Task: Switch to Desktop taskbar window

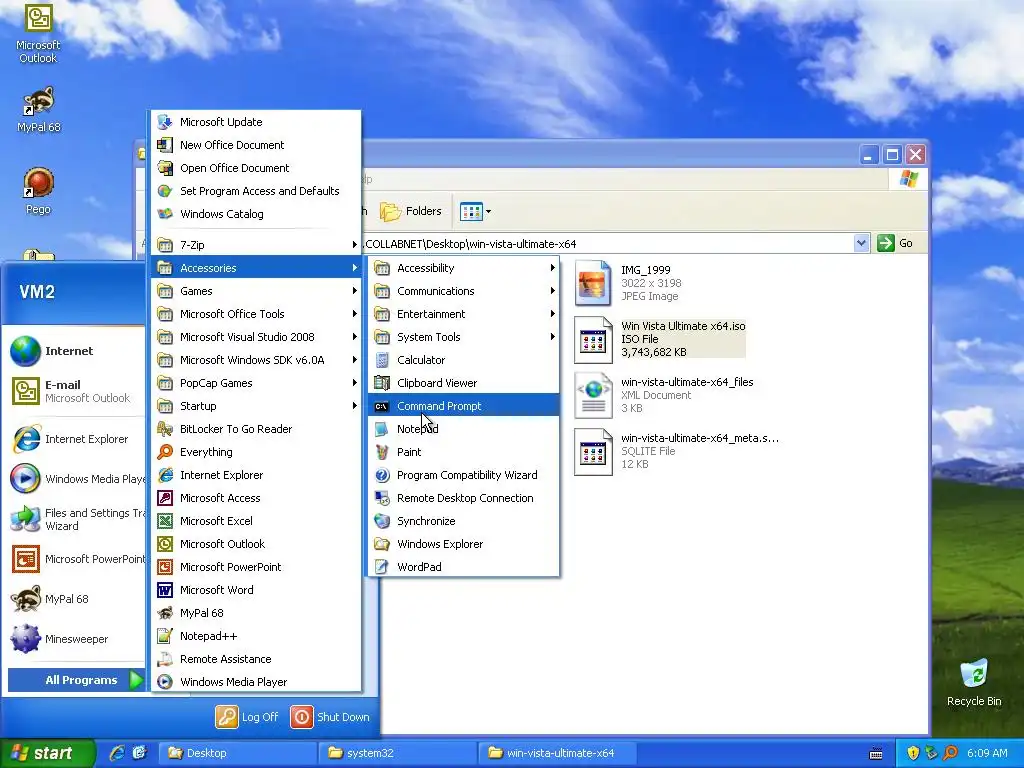Action: click(x=236, y=753)
